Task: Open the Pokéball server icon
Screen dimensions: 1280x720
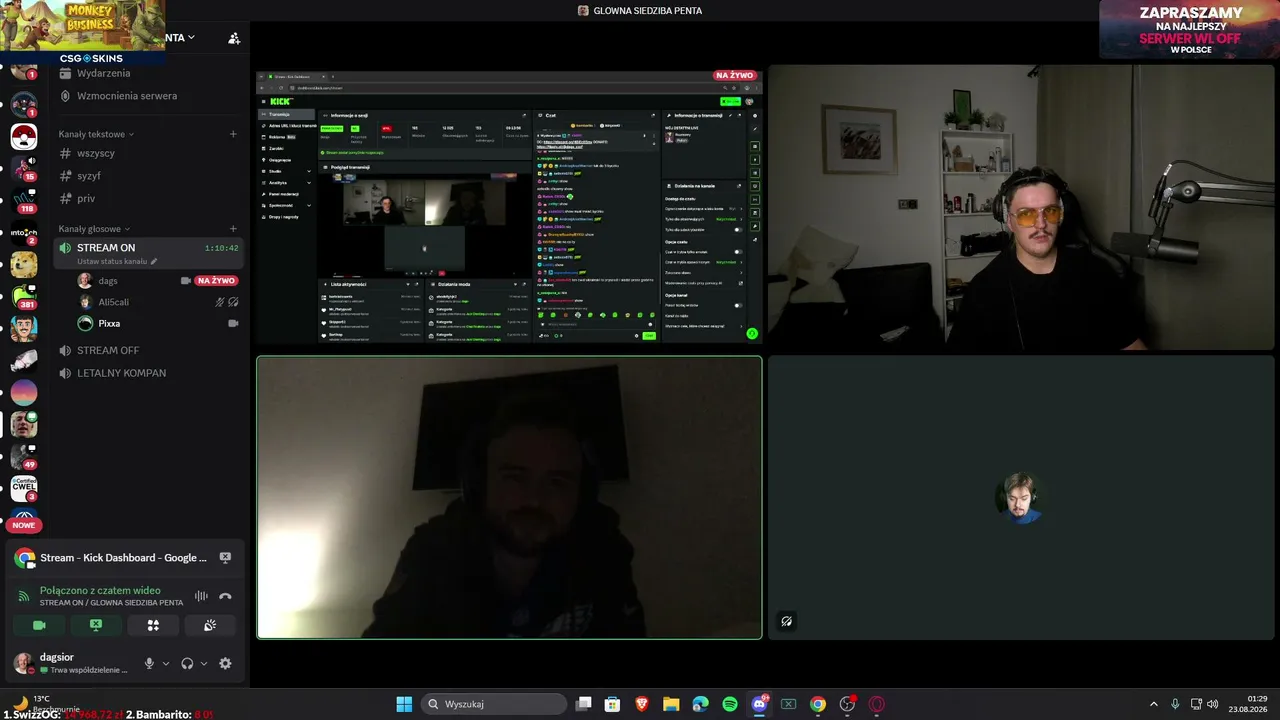Action: (x=24, y=136)
